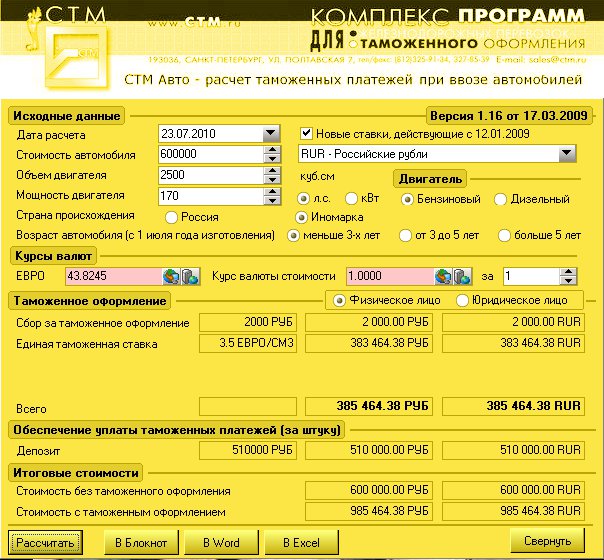Click the ЕВРО rate field showing 43.8245

coord(114,276)
